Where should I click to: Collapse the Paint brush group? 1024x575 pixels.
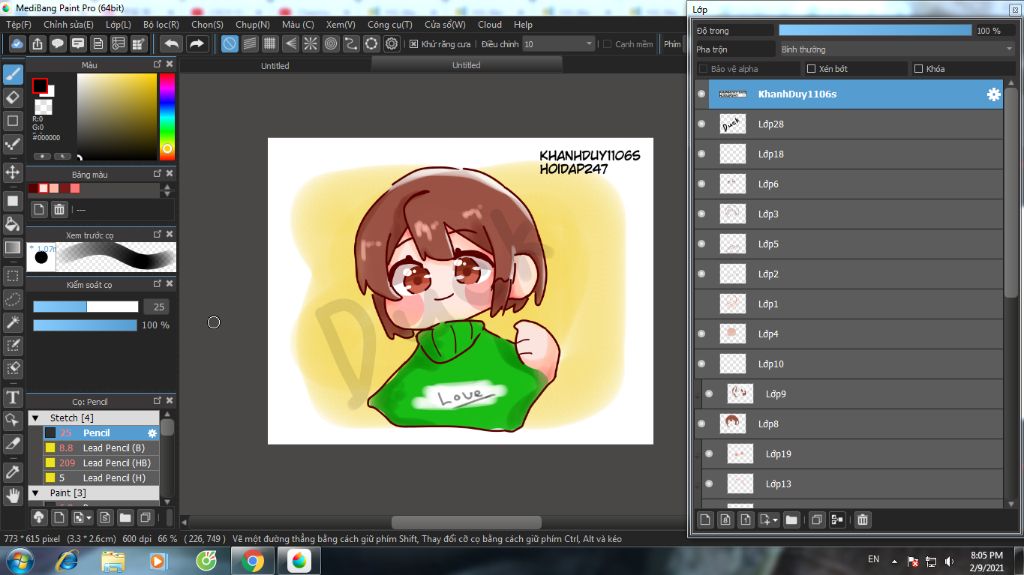point(36,493)
